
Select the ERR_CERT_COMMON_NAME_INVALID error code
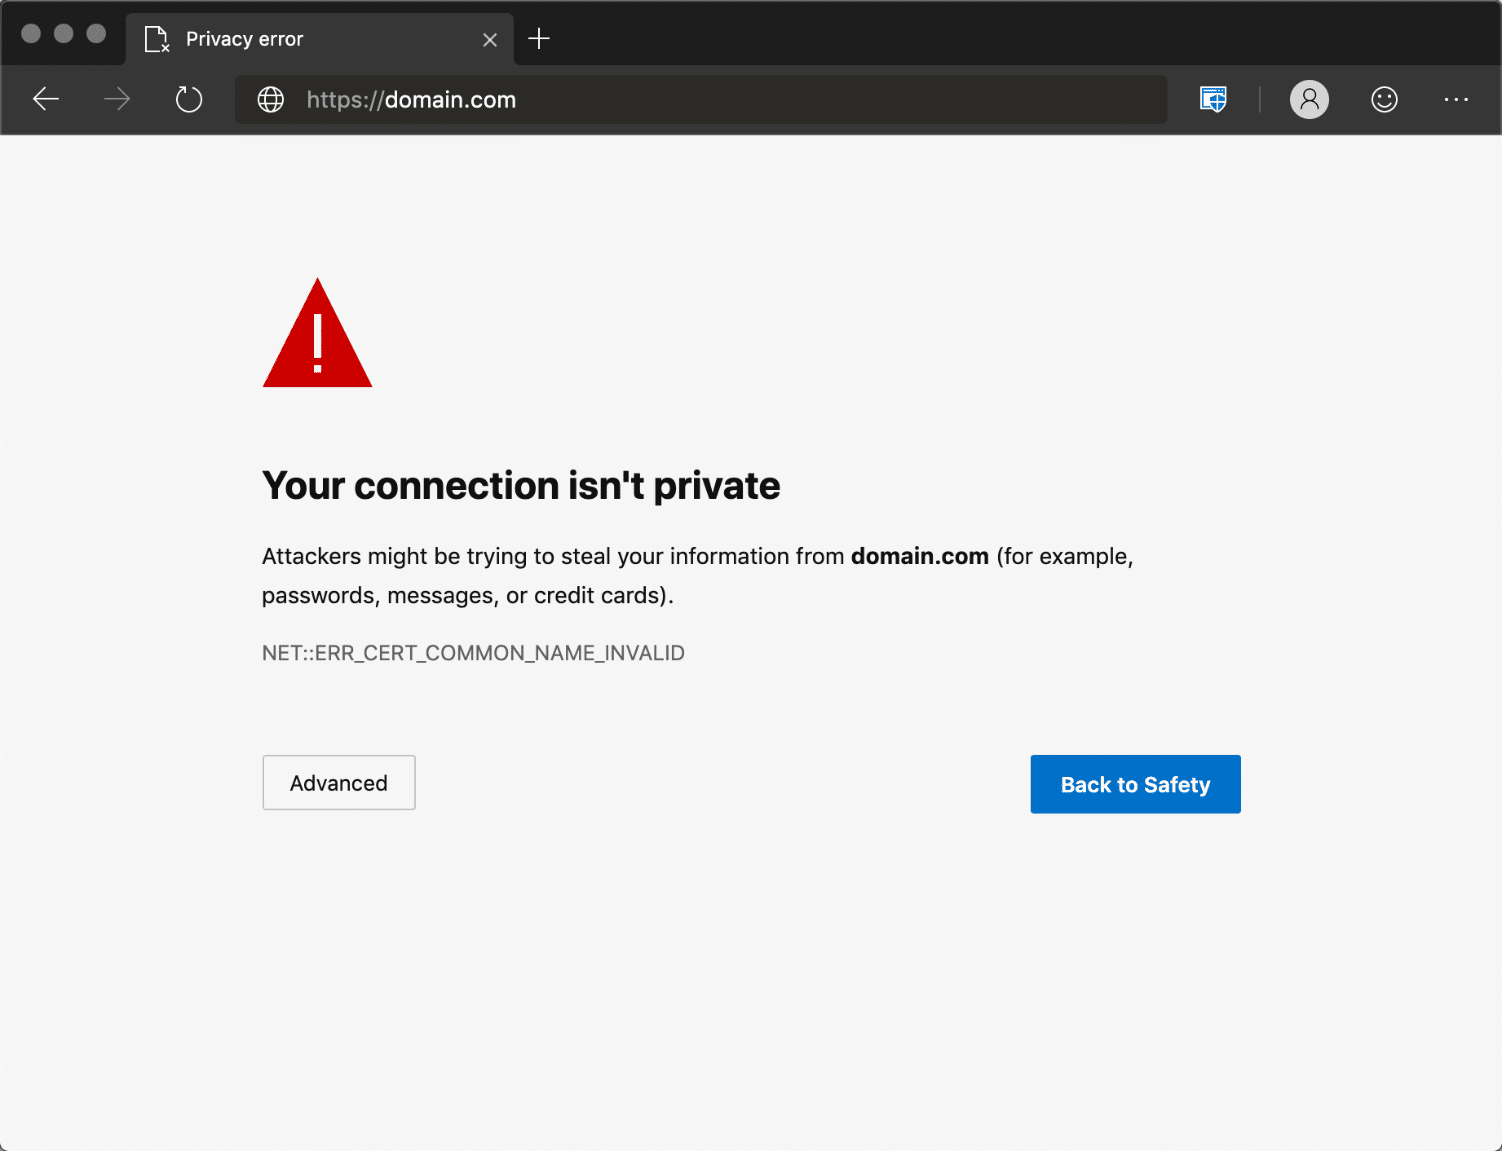[x=473, y=652]
